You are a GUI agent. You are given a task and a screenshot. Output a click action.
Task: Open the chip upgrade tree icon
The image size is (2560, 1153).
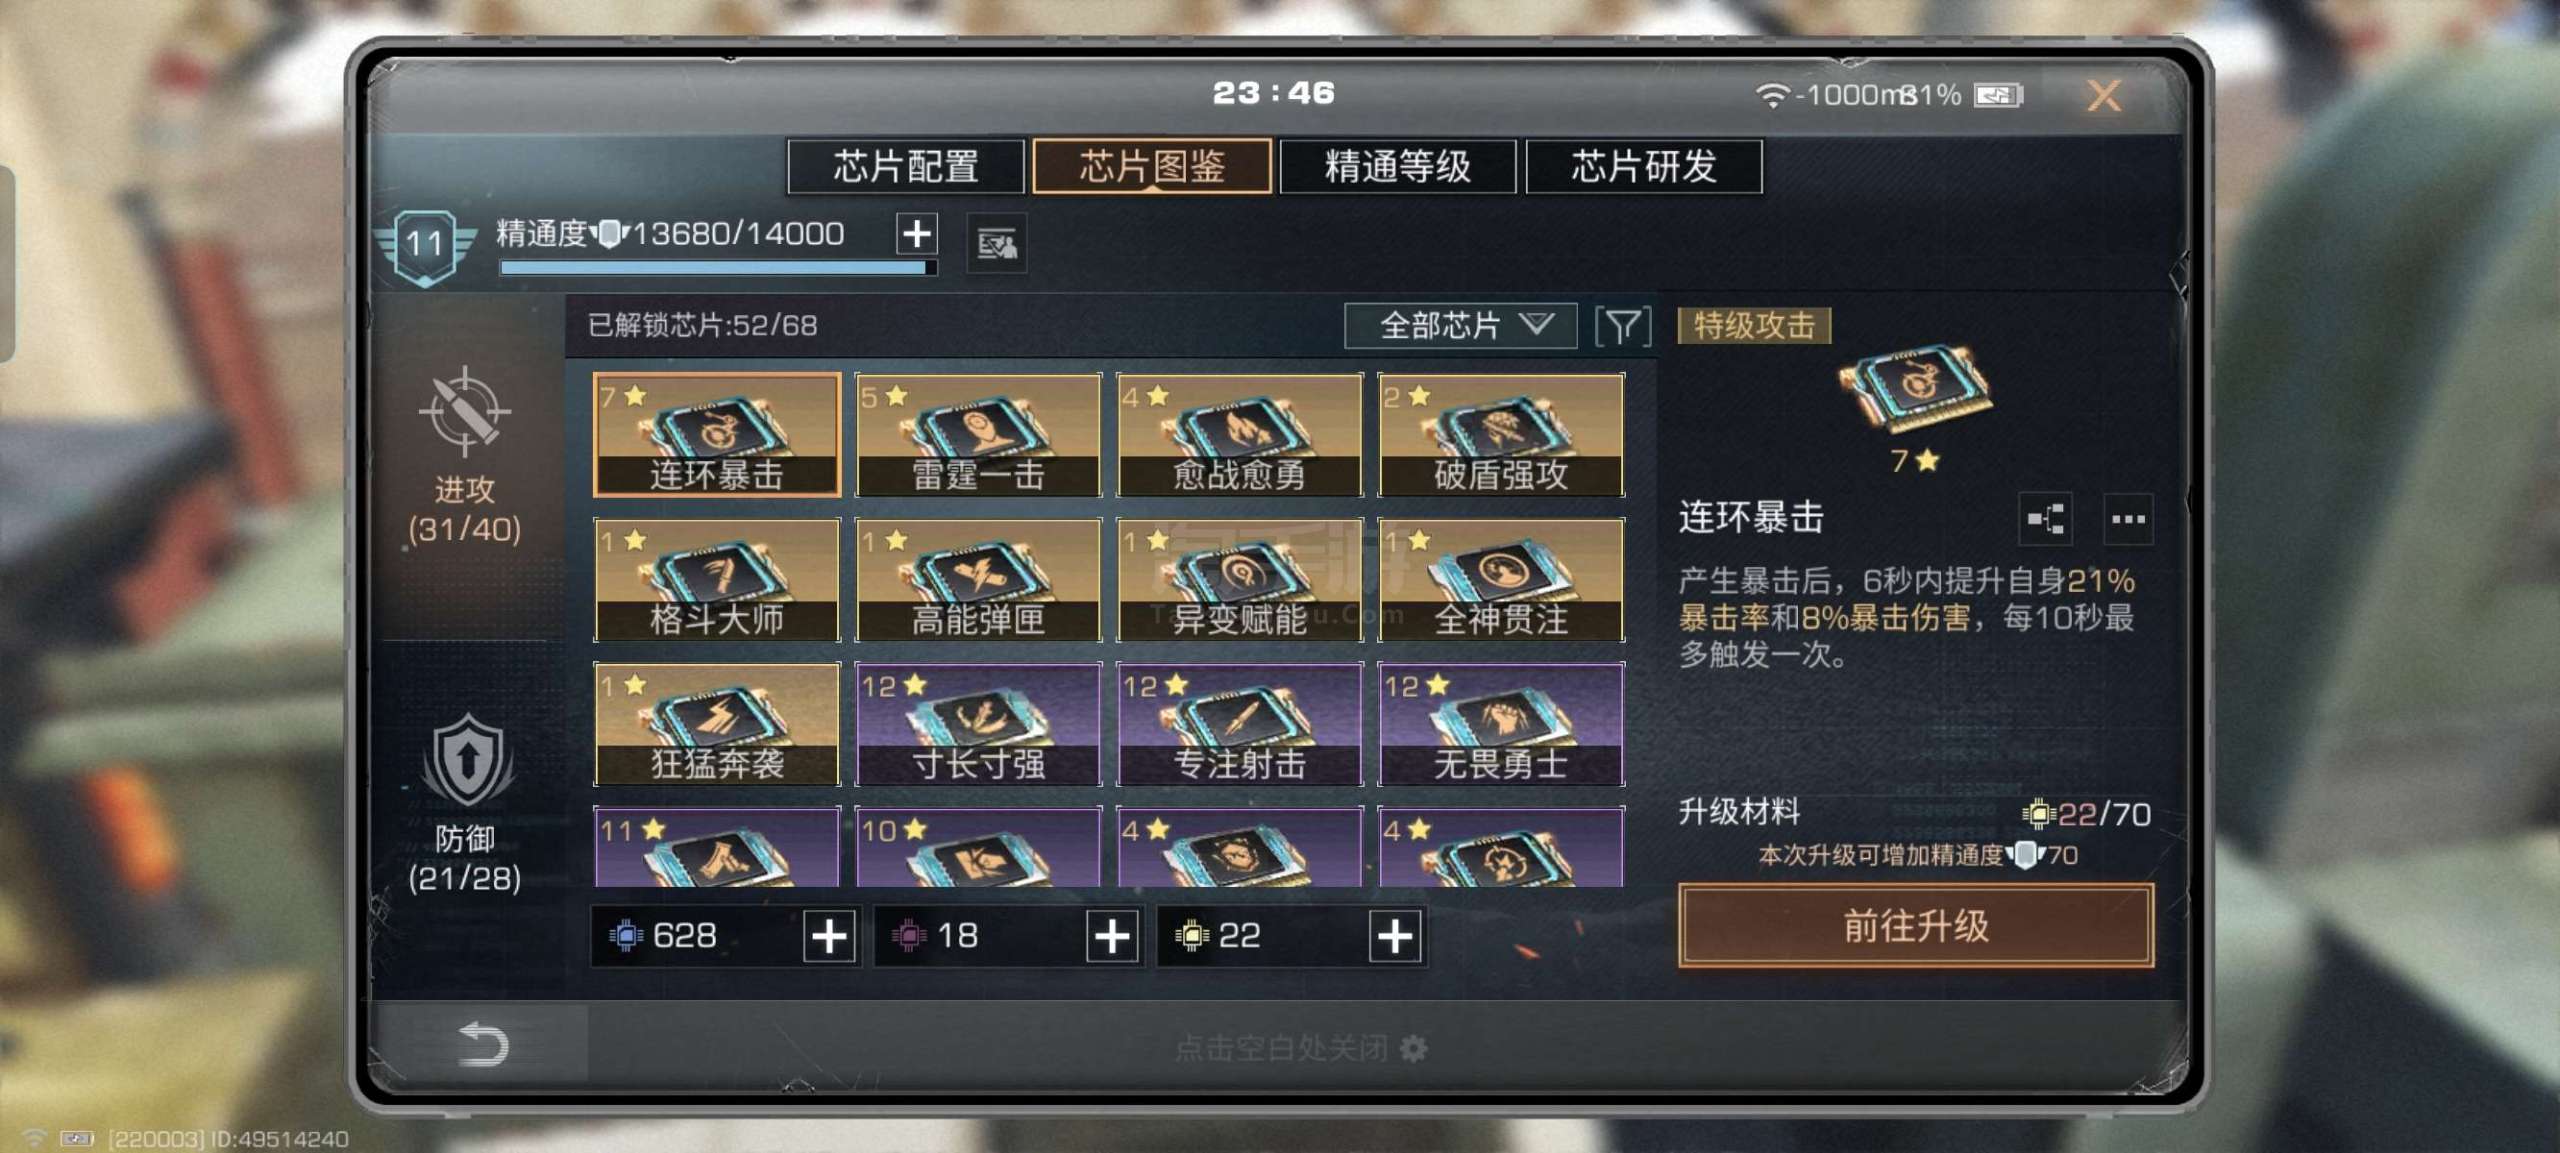click(2045, 519)
